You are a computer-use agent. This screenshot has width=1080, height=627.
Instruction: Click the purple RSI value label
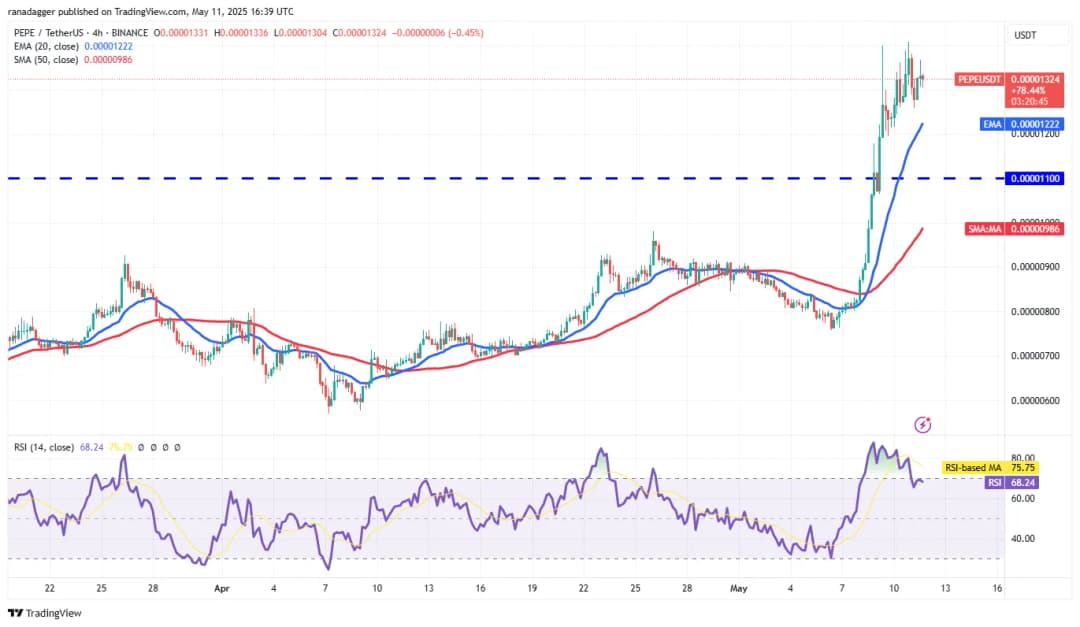click(995, 482)
